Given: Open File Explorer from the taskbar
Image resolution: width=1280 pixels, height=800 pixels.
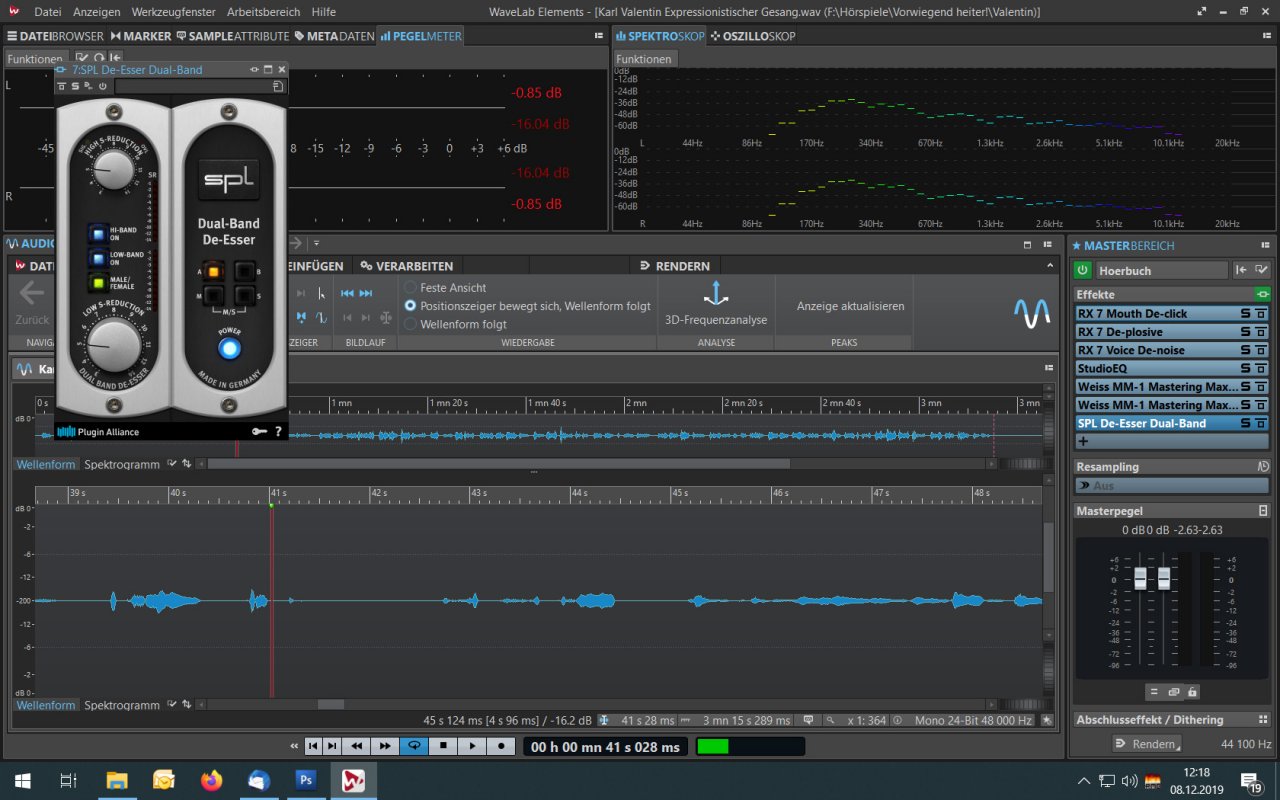Looking at the screenshot, I should coord(117,780).
